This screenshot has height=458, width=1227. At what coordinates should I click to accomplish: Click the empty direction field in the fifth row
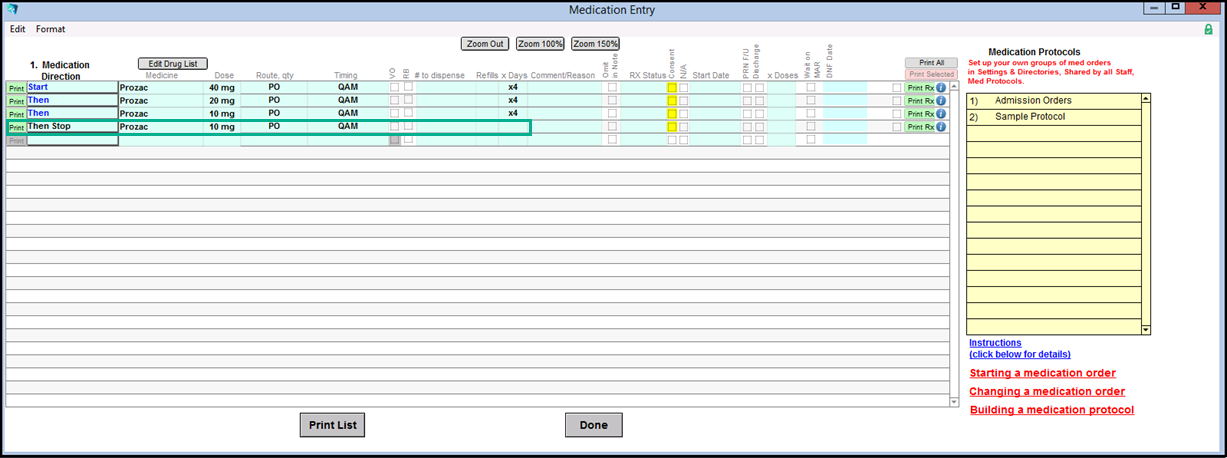click(72, 140)
